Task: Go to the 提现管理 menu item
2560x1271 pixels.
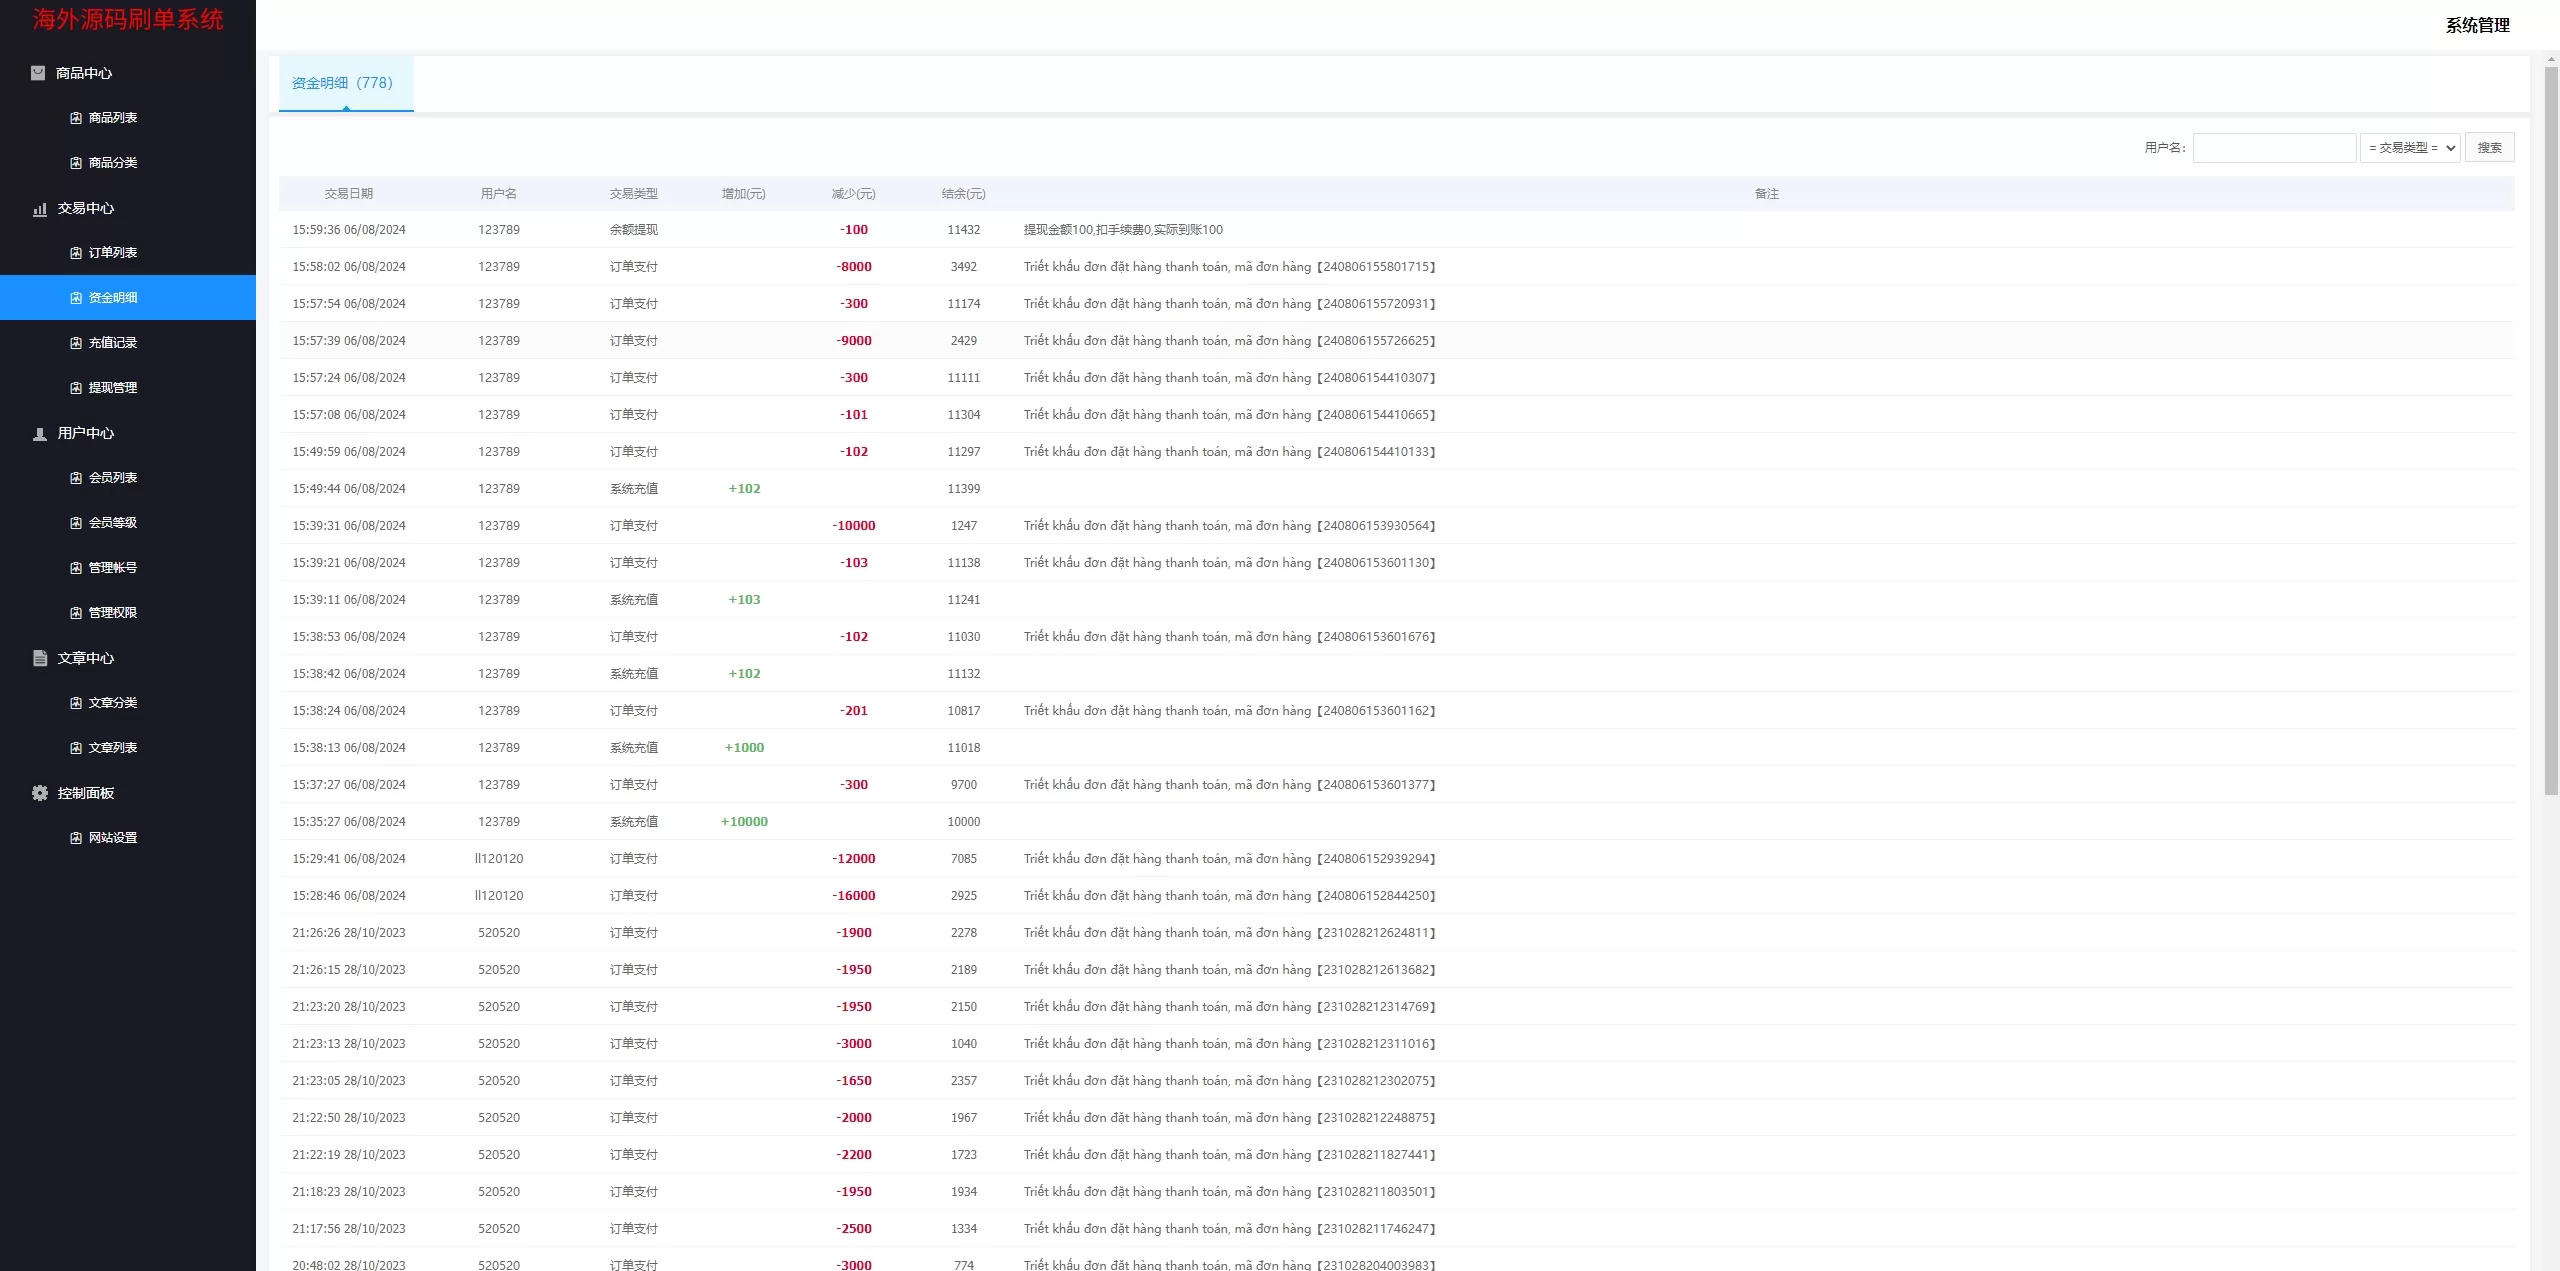Action: pos(113,388)
